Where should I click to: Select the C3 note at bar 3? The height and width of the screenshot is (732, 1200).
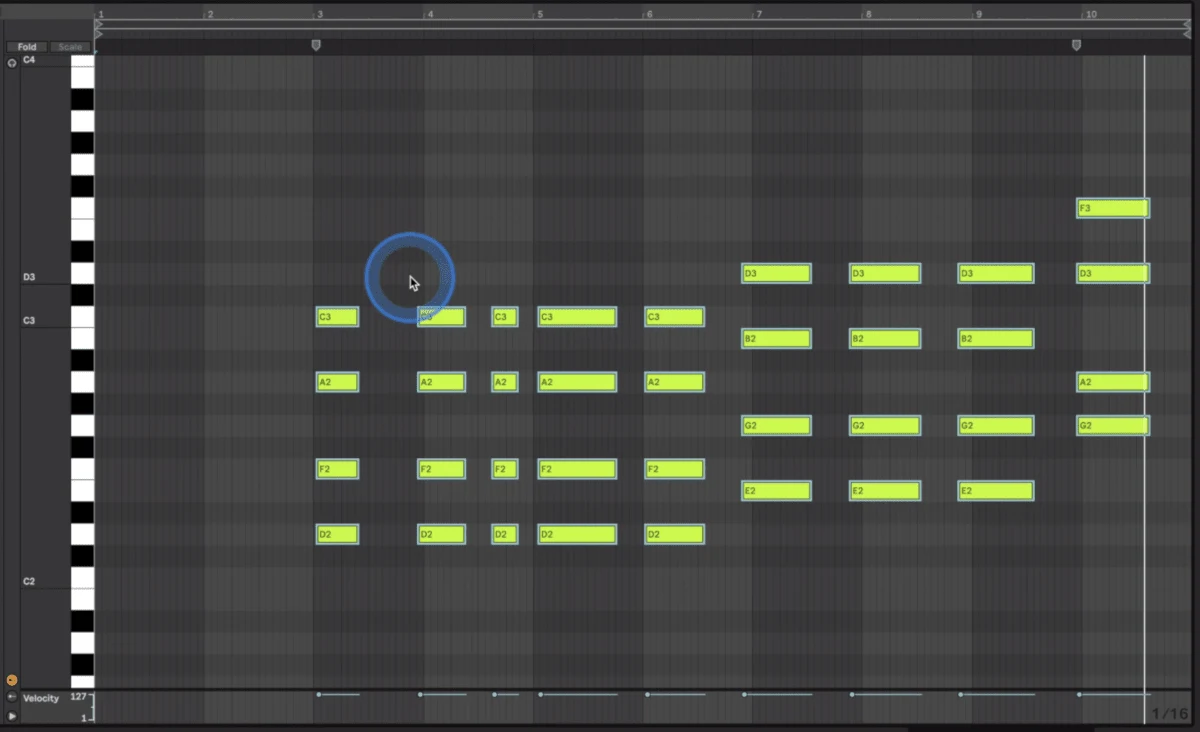point(337,317)
